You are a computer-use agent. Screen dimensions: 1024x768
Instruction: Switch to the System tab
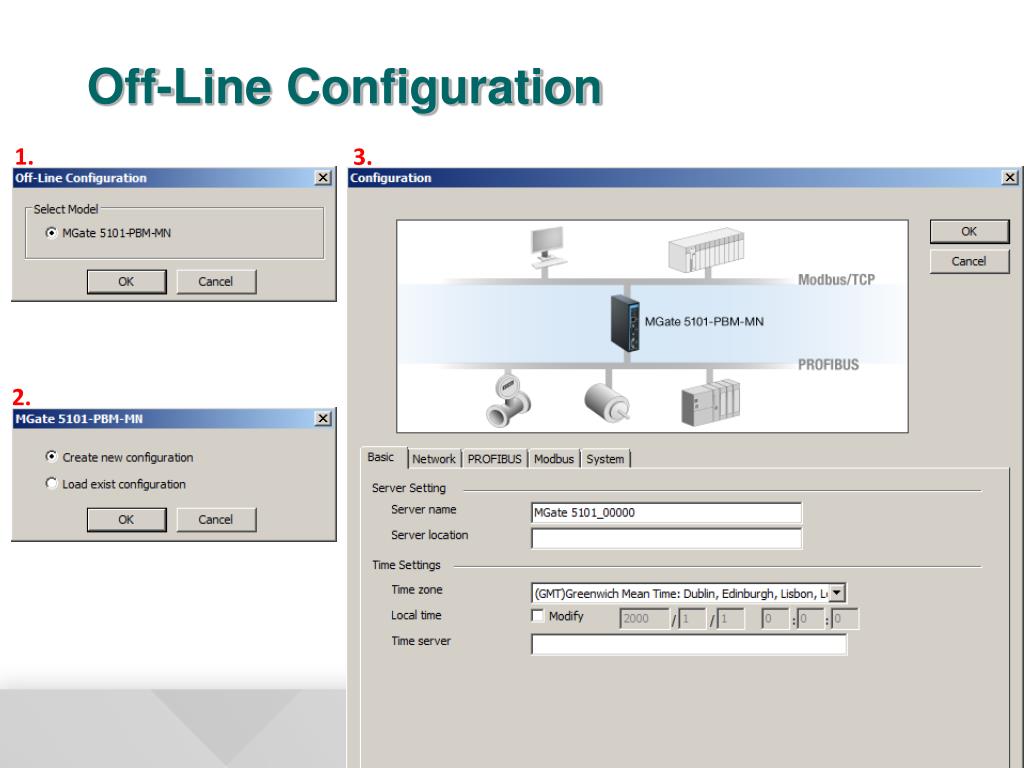pos(605,458)
